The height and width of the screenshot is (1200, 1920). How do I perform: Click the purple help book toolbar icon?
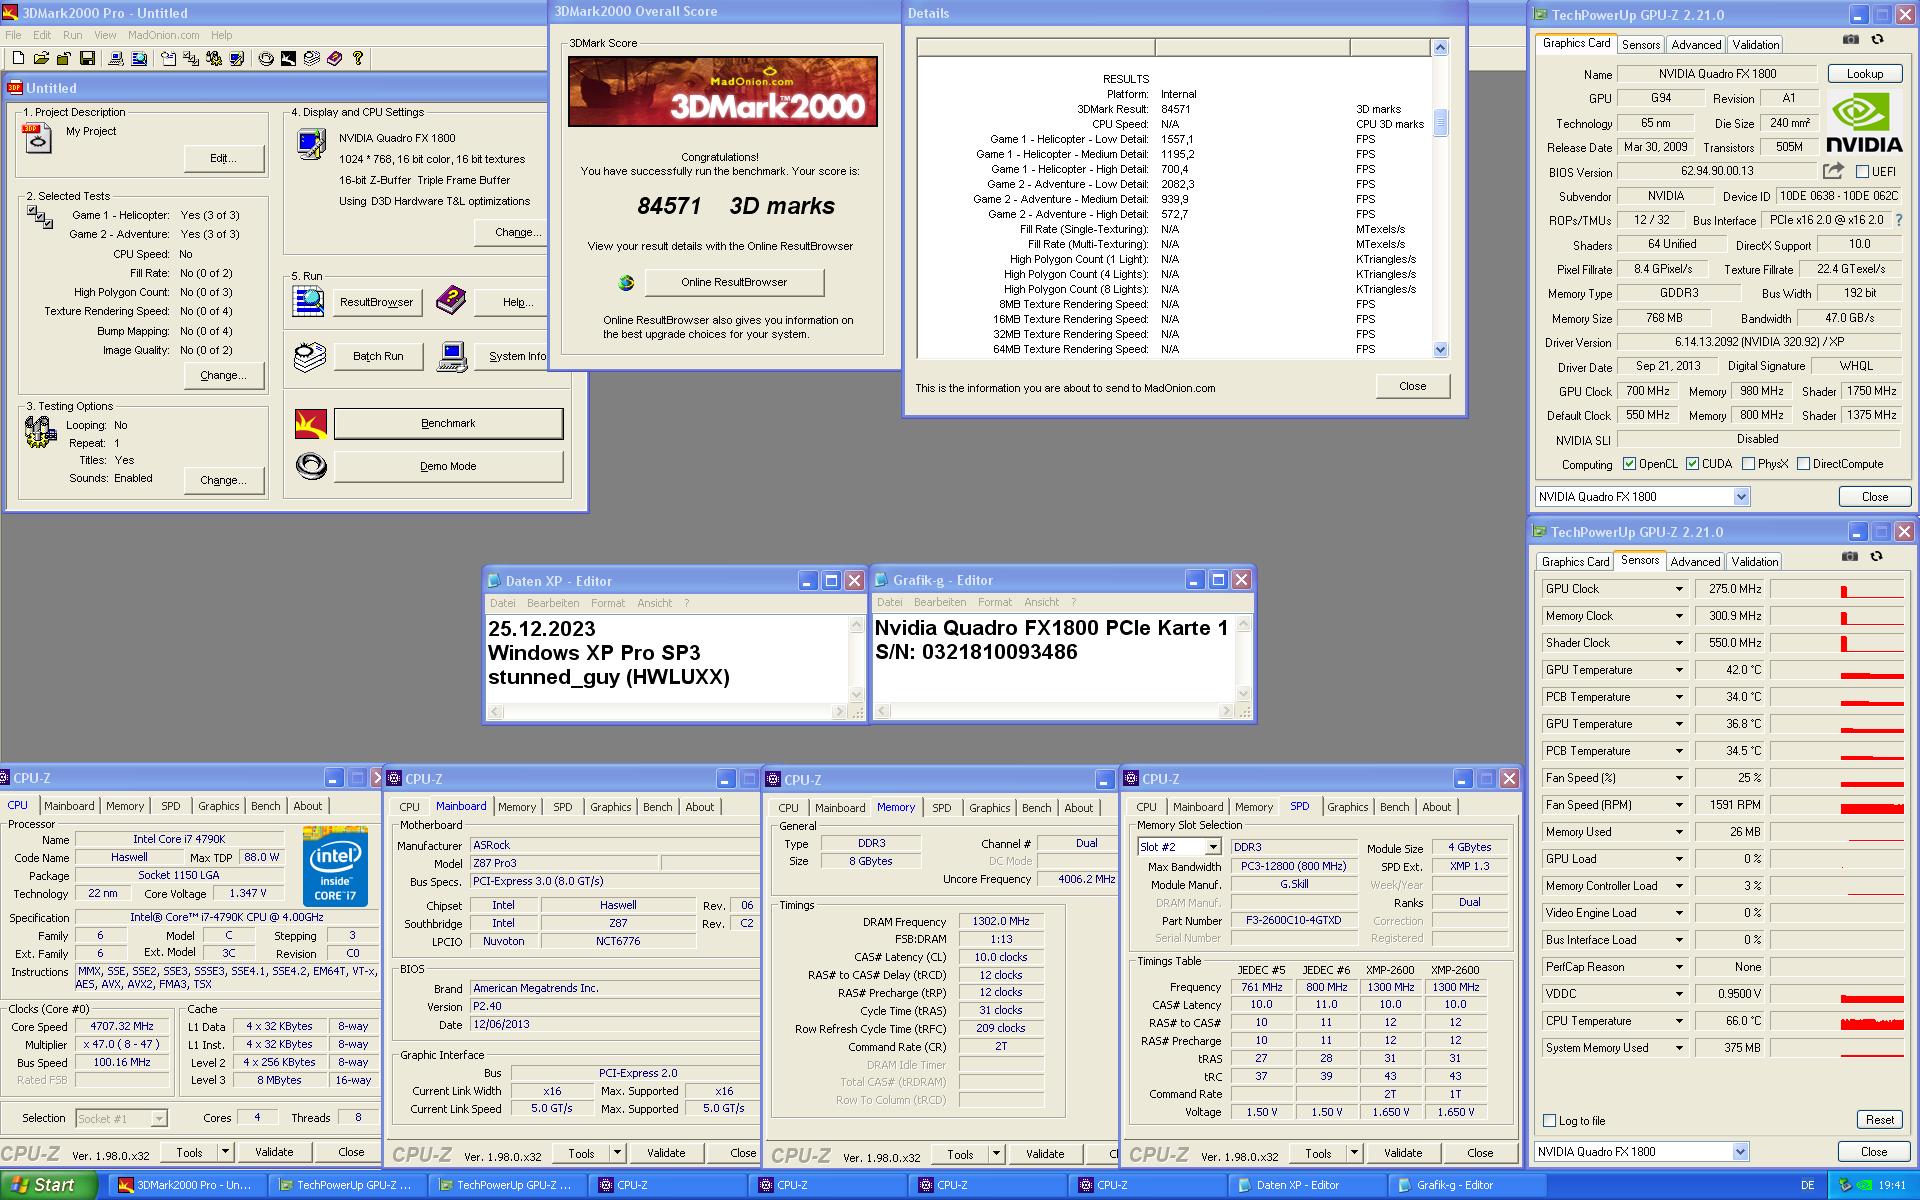[x=334, y=58]
